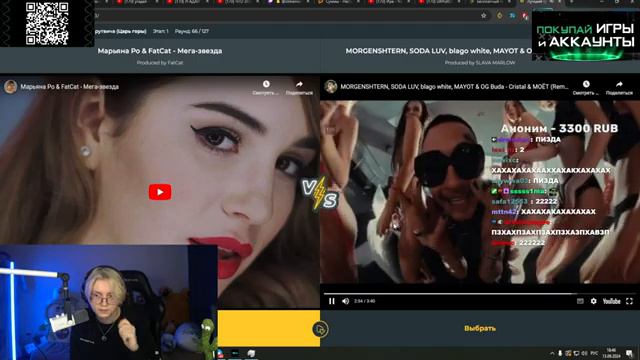Viewport: 640px width, 360px height.
Task: Click the 'Аноним - 3300 RUB' donation alert
Action: [559, 129]
